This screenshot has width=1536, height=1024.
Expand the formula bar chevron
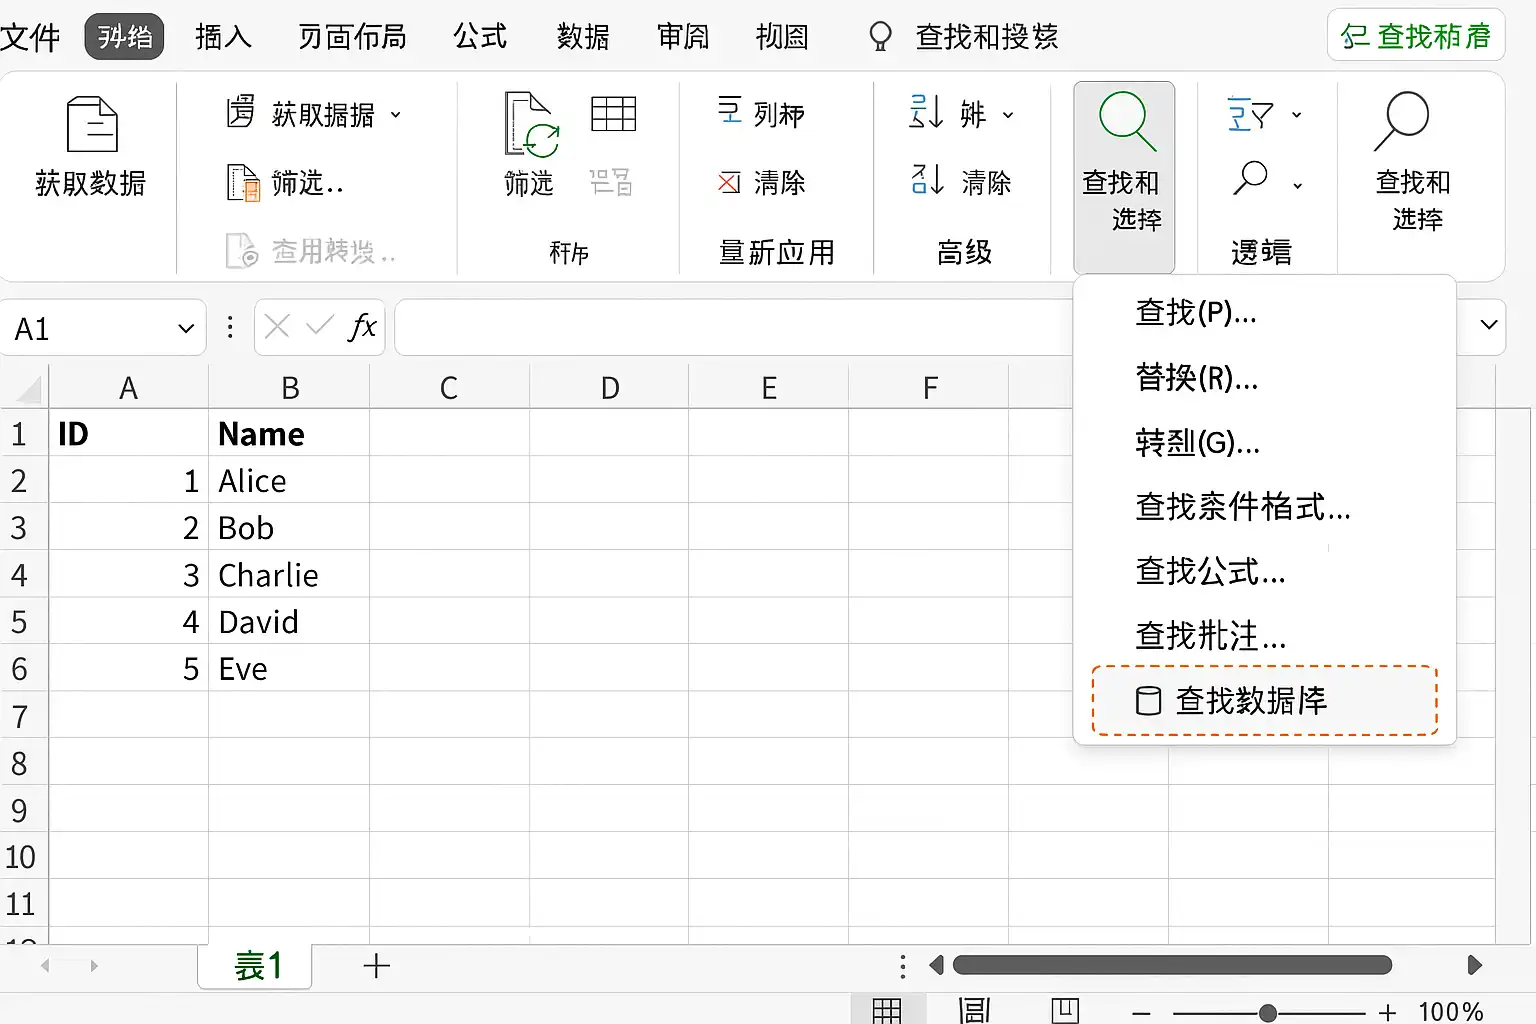point(1489,325)
